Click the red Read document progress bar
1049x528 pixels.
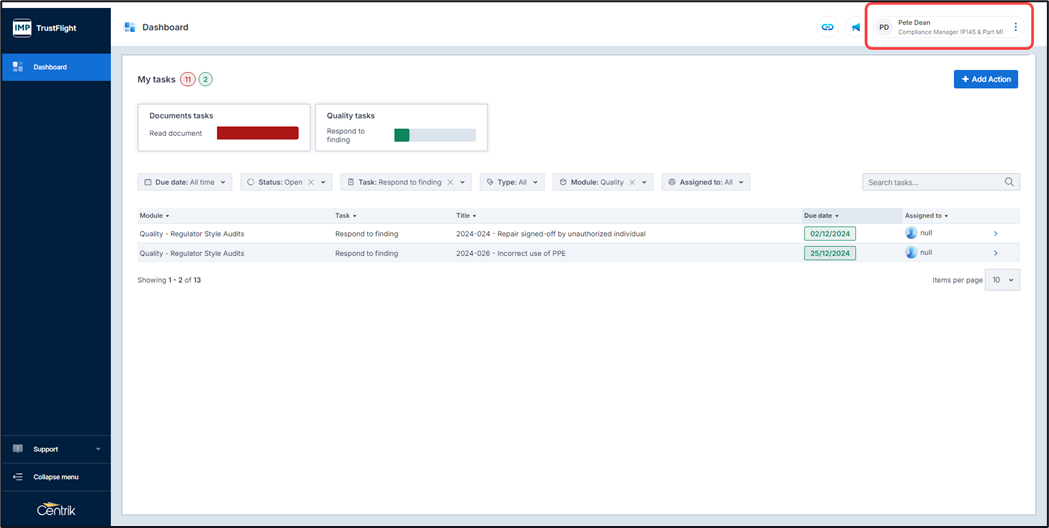coord(258,133)
